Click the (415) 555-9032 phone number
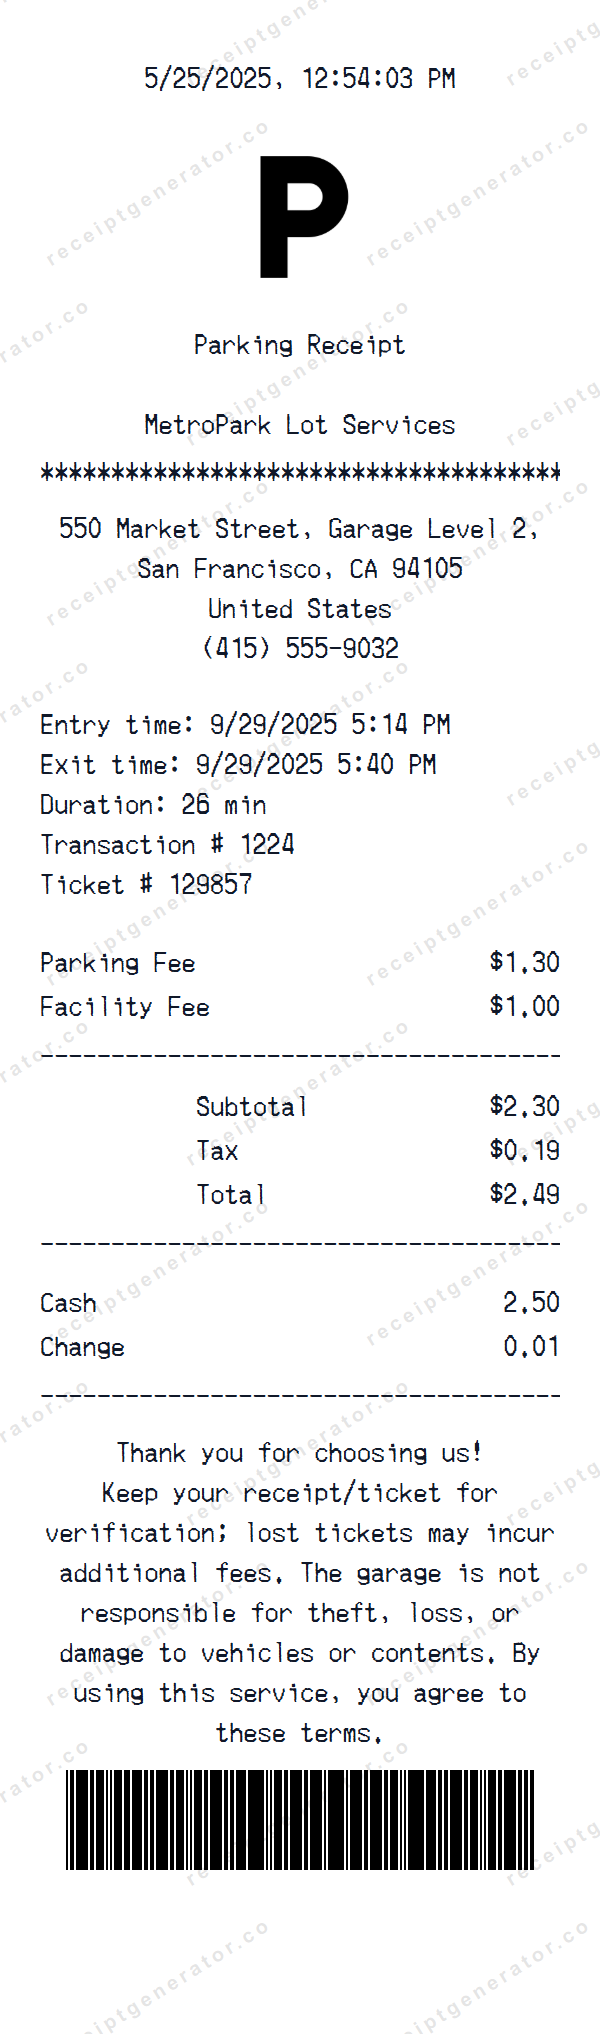 tap(299, 648)
